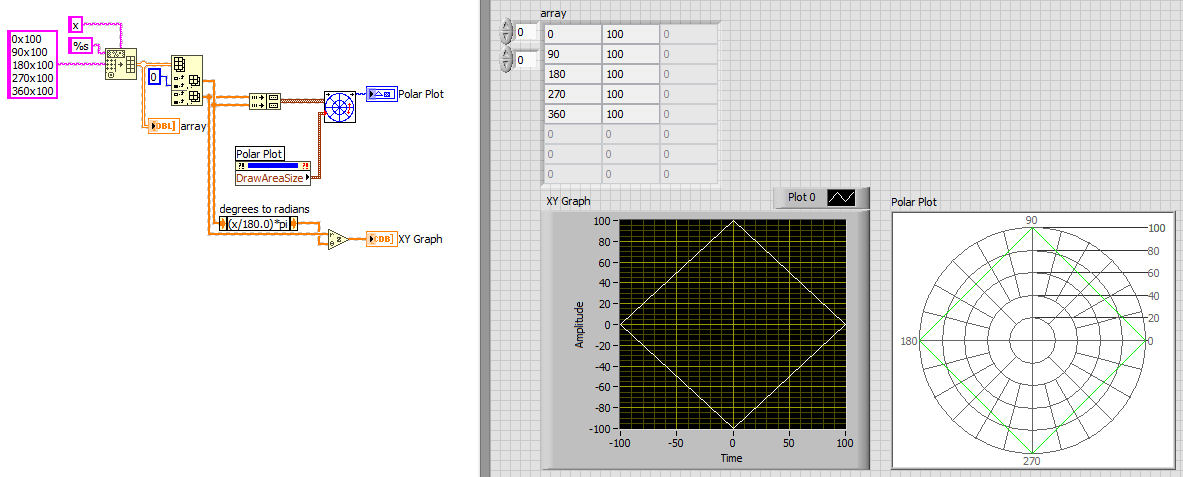This screenshot has width=1183, height=477.
Task: Click the -50 marker on the Time axis
Action: point(675,442)
